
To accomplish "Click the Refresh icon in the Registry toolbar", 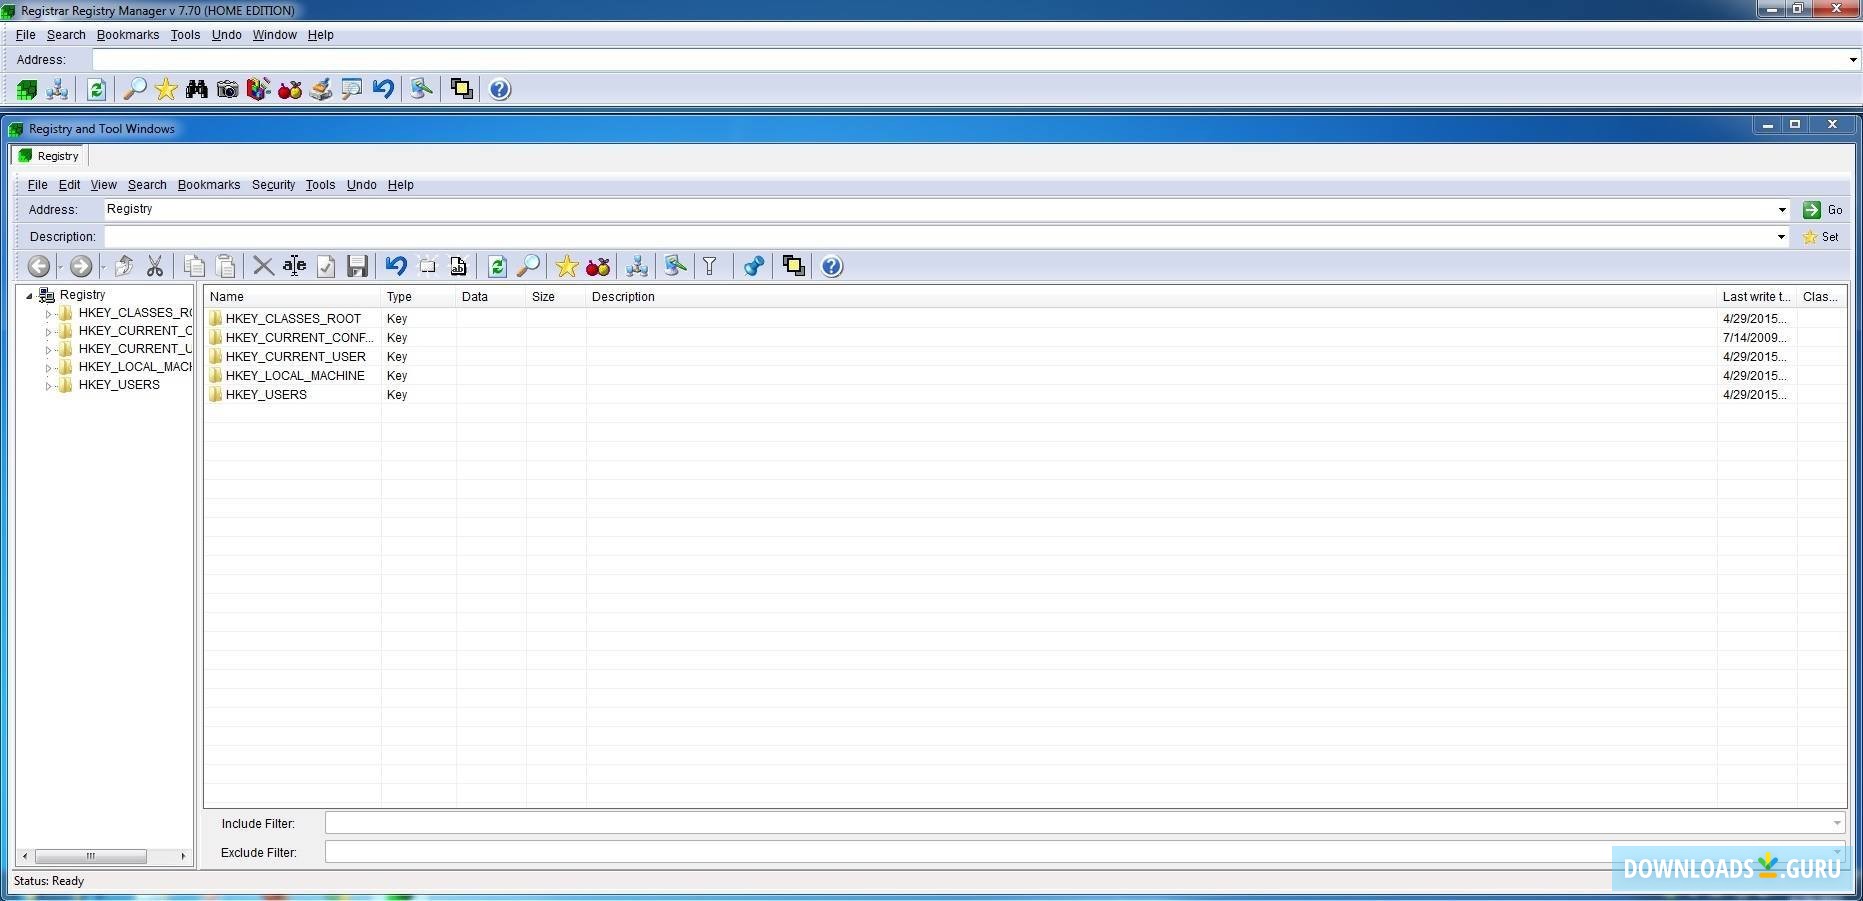I will click(497, 266).
